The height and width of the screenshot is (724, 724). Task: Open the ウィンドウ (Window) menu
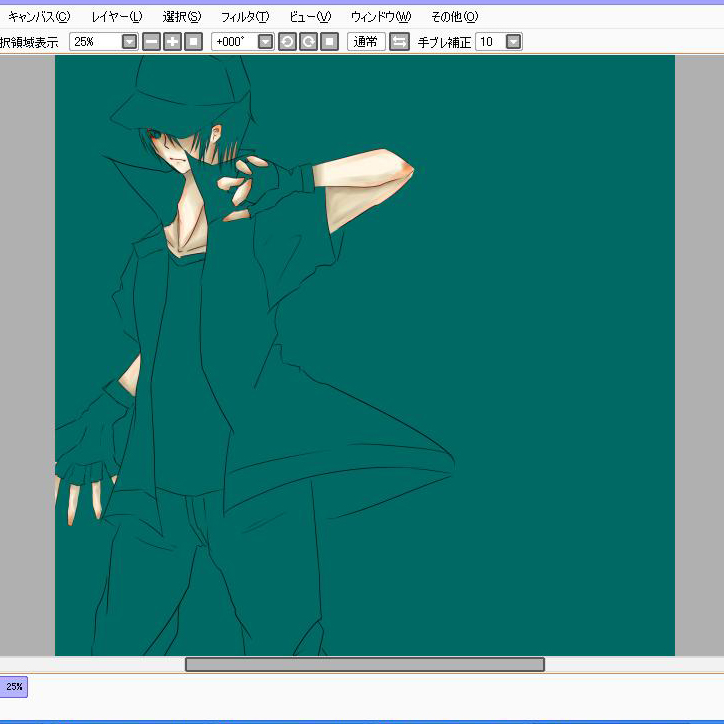380,17
